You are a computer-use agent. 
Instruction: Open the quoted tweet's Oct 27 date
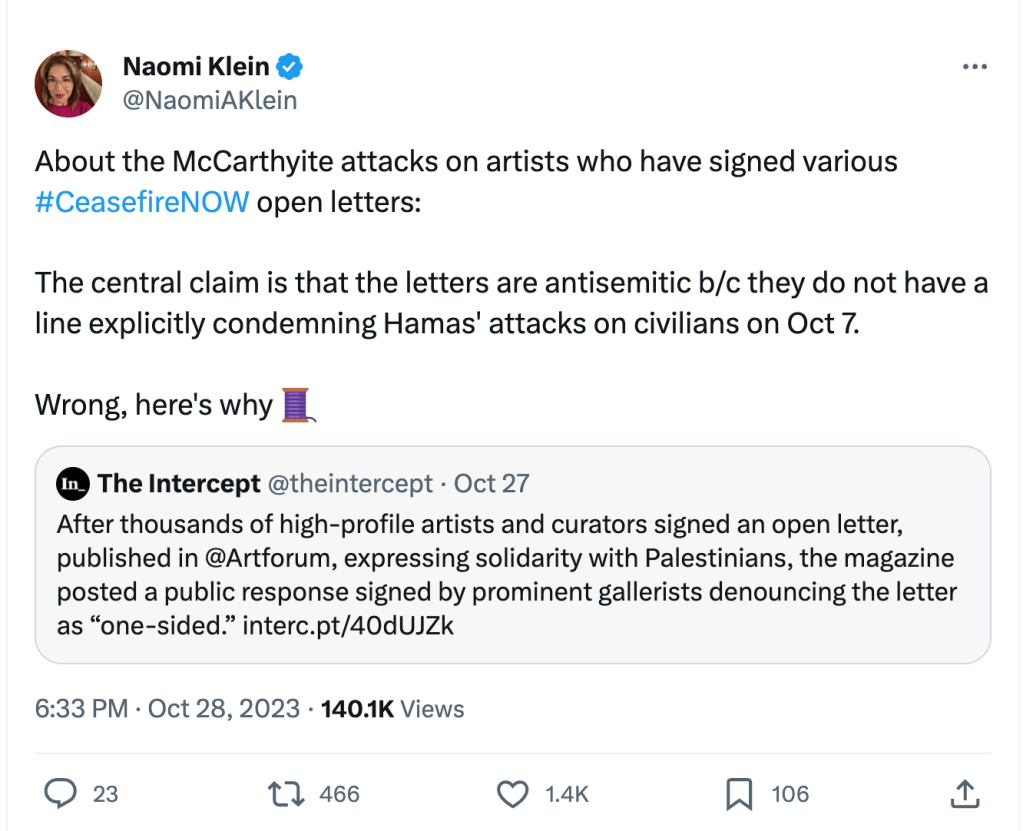click(491, 484)
